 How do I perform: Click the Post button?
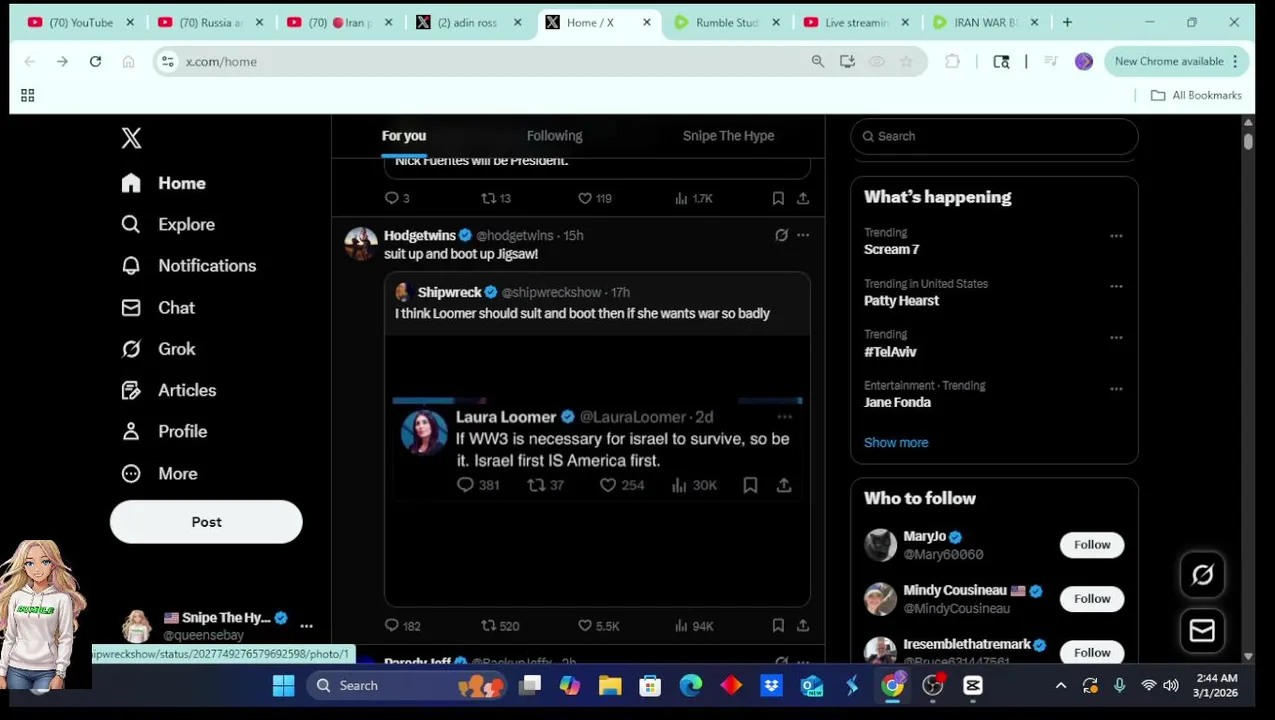pyautogui.click(x=206, y=522)
